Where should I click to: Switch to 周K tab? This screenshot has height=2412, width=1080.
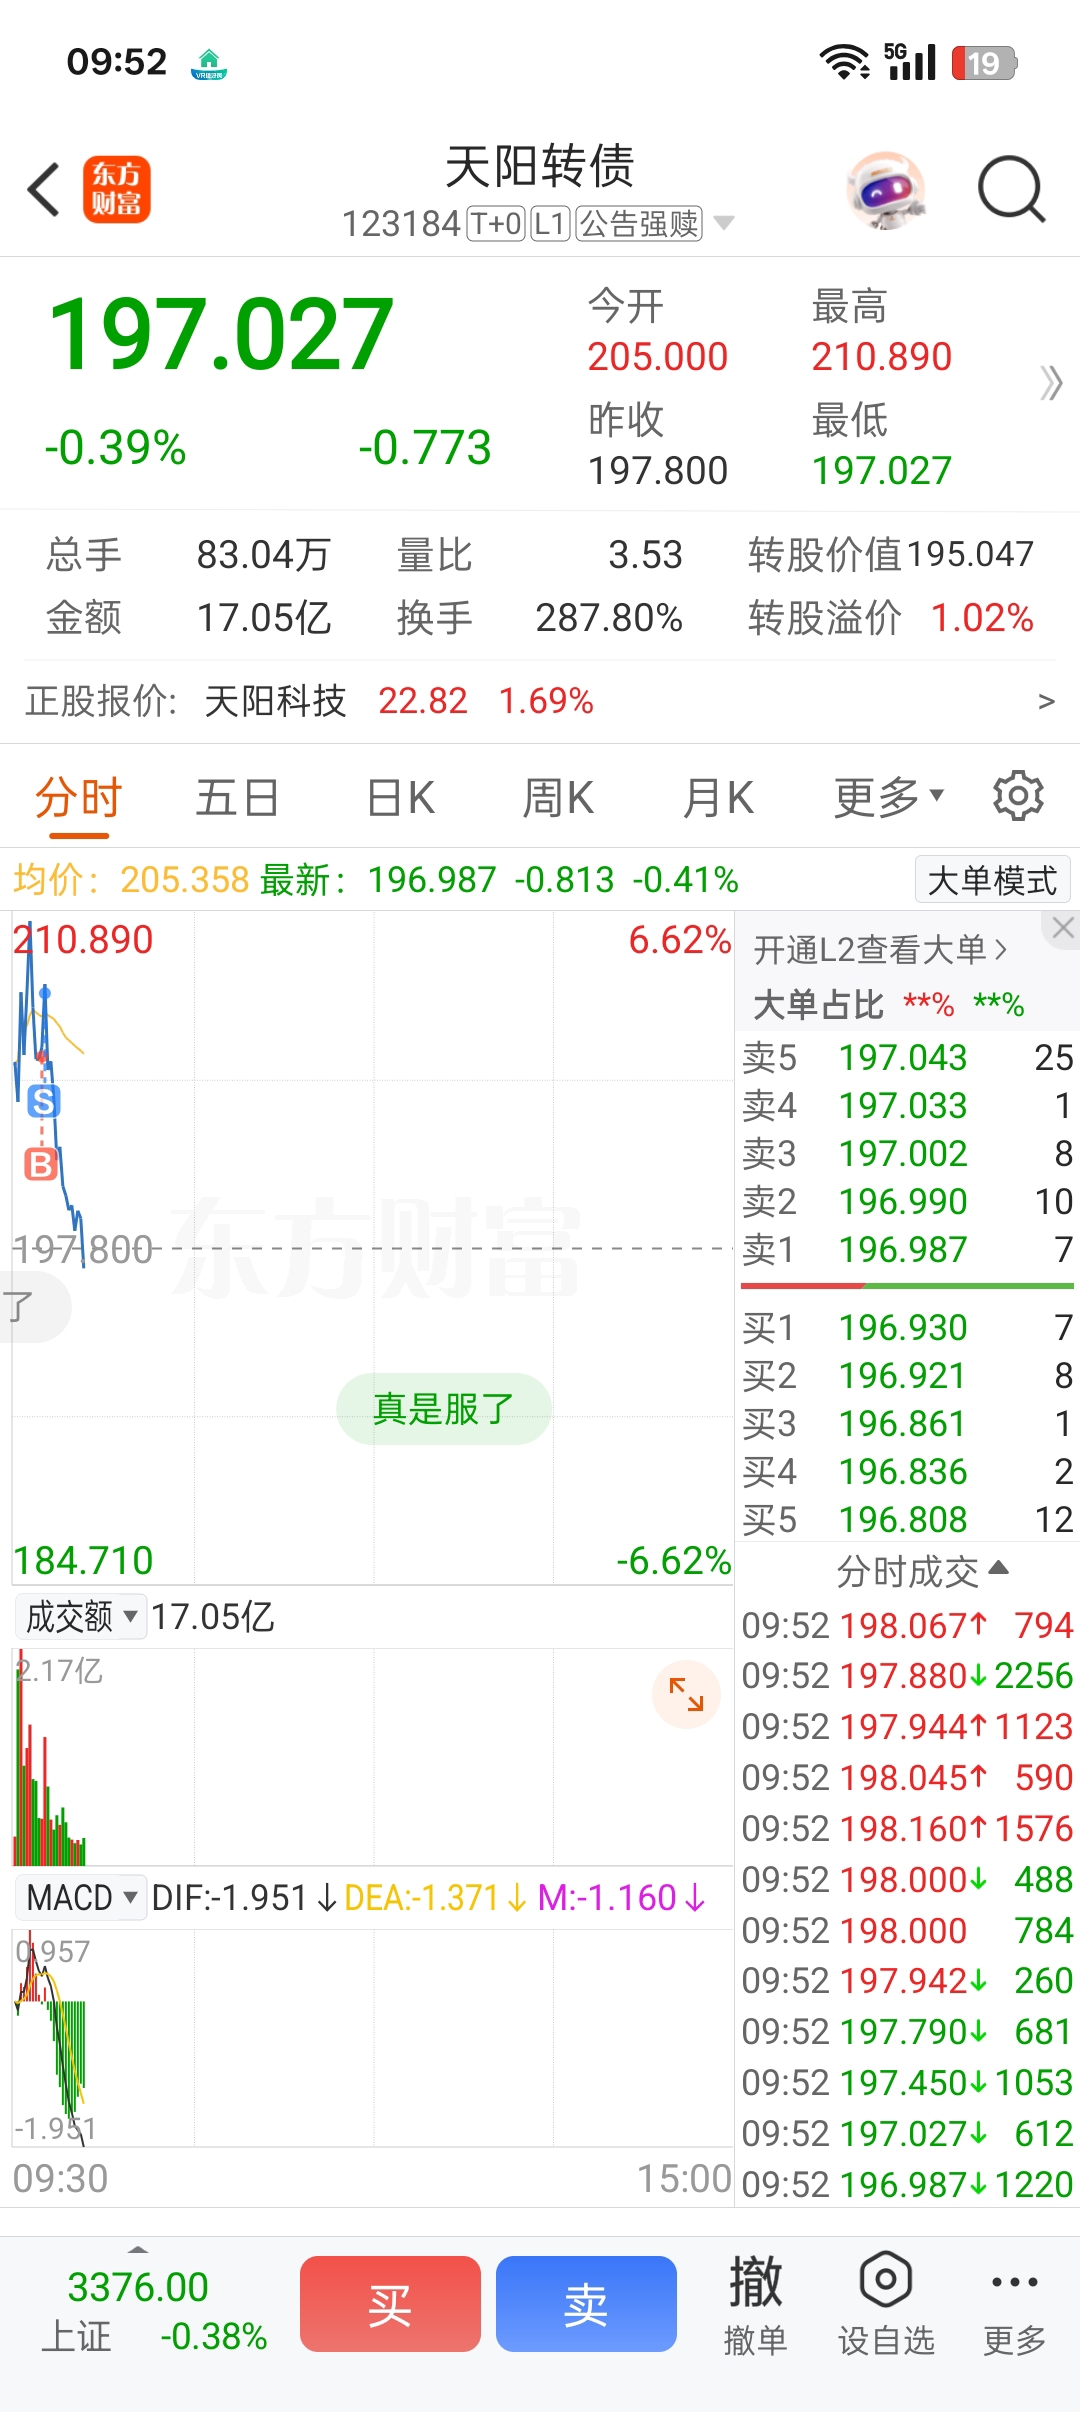[558, 798]
